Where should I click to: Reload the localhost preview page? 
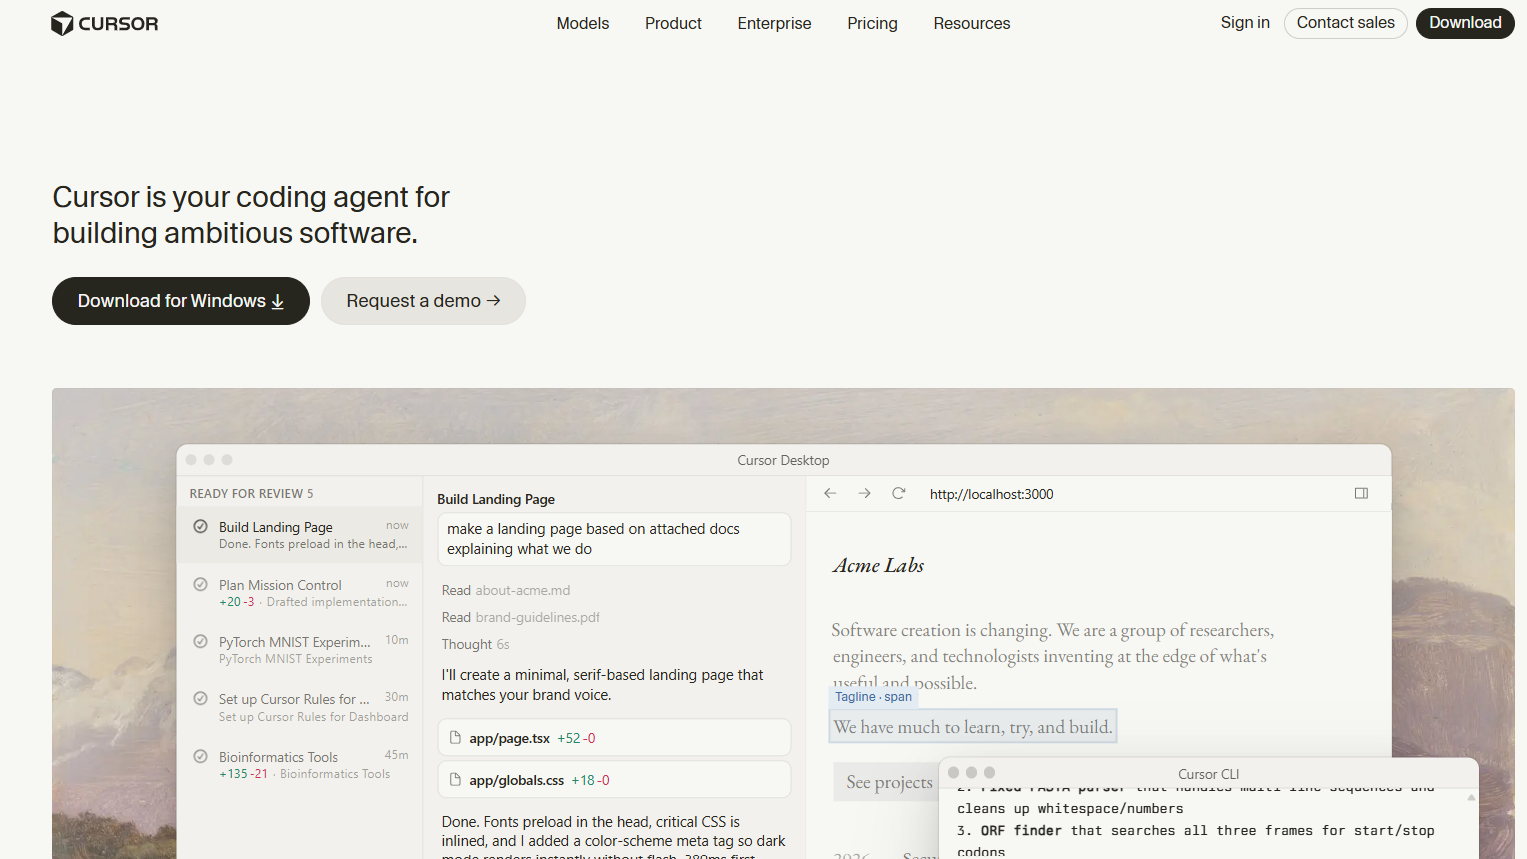click(x=899, y=493)
